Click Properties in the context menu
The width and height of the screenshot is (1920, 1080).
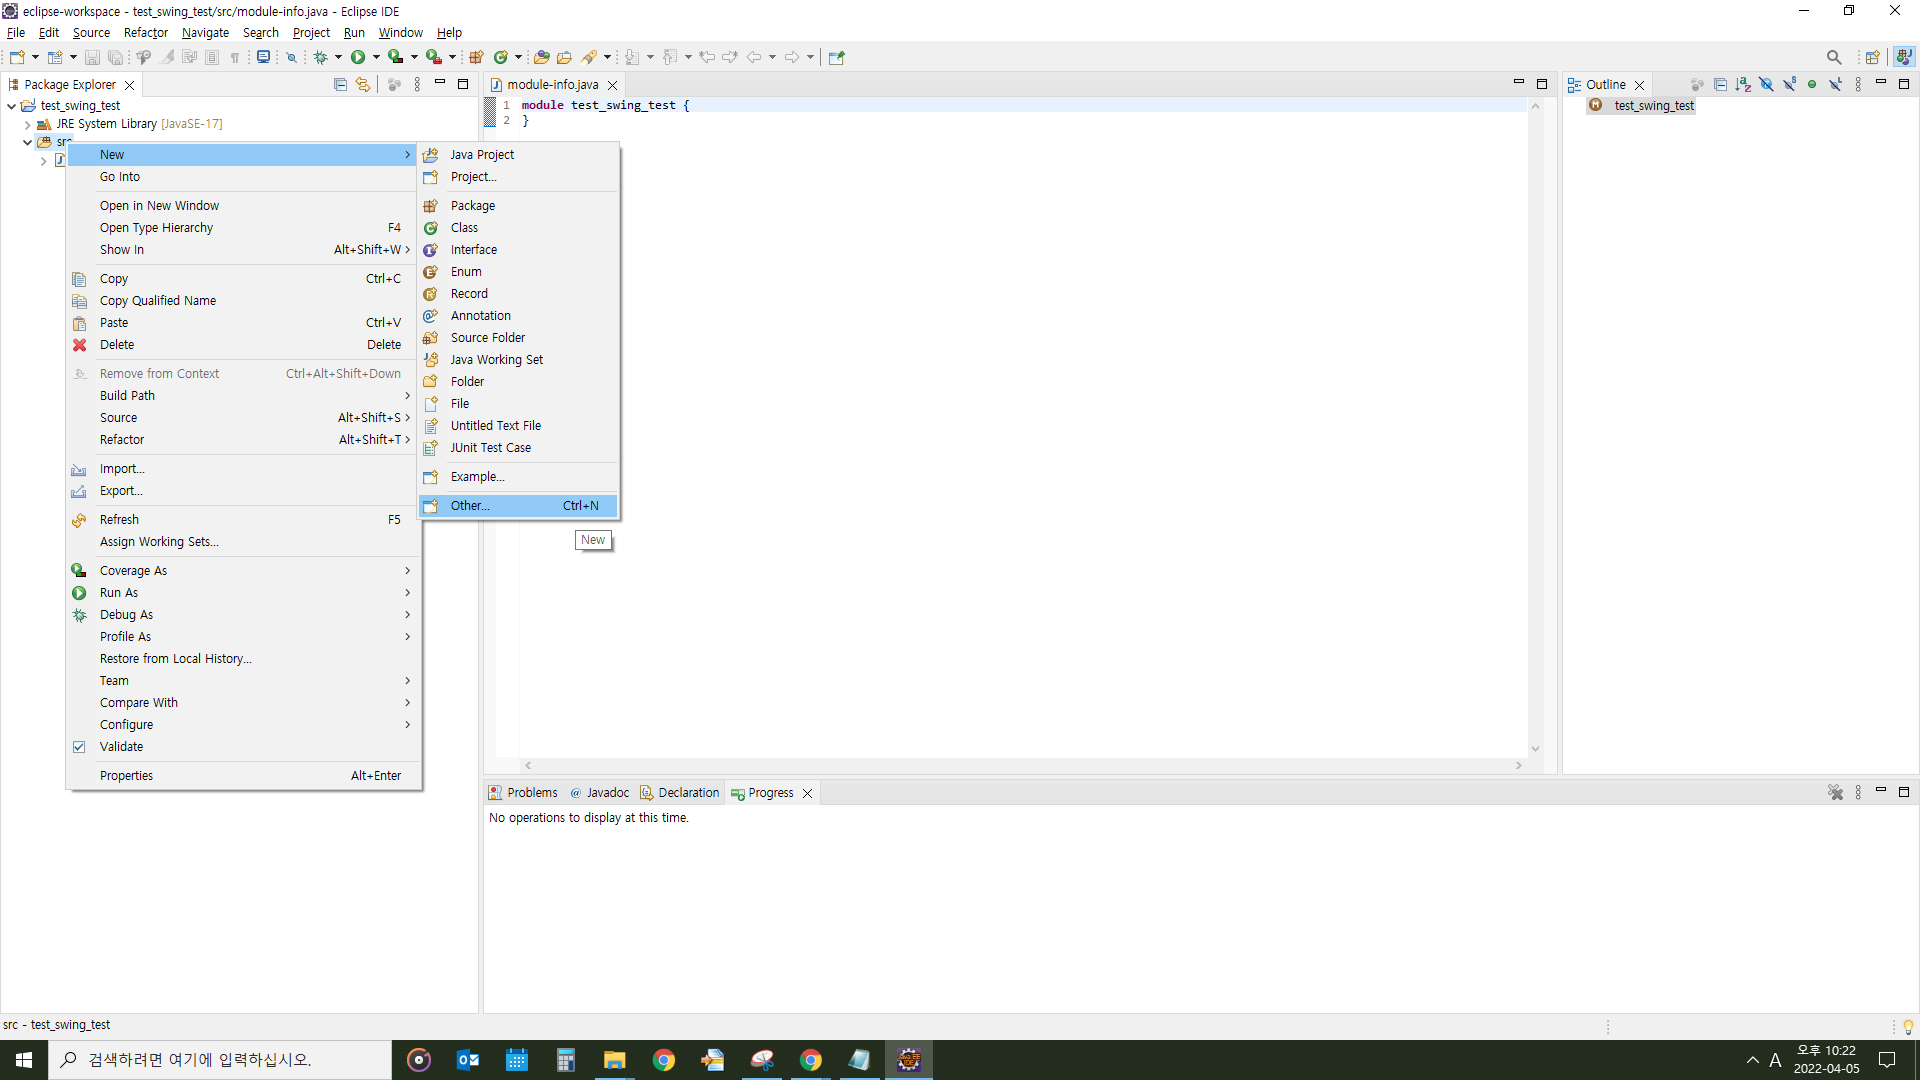click(x=126, y=776)
